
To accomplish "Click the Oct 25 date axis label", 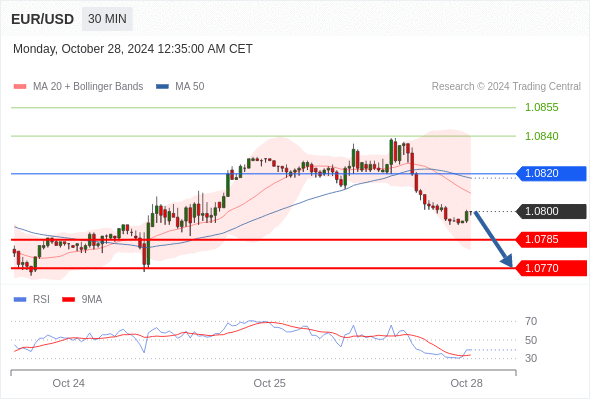I will coord(269,383).
